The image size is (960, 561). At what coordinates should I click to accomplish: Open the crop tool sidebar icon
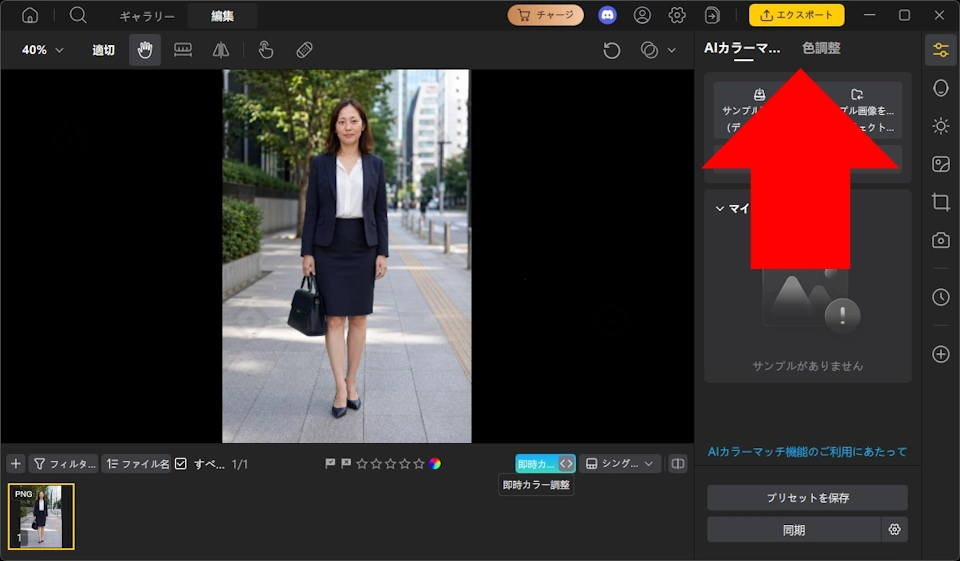coord(941,202)
